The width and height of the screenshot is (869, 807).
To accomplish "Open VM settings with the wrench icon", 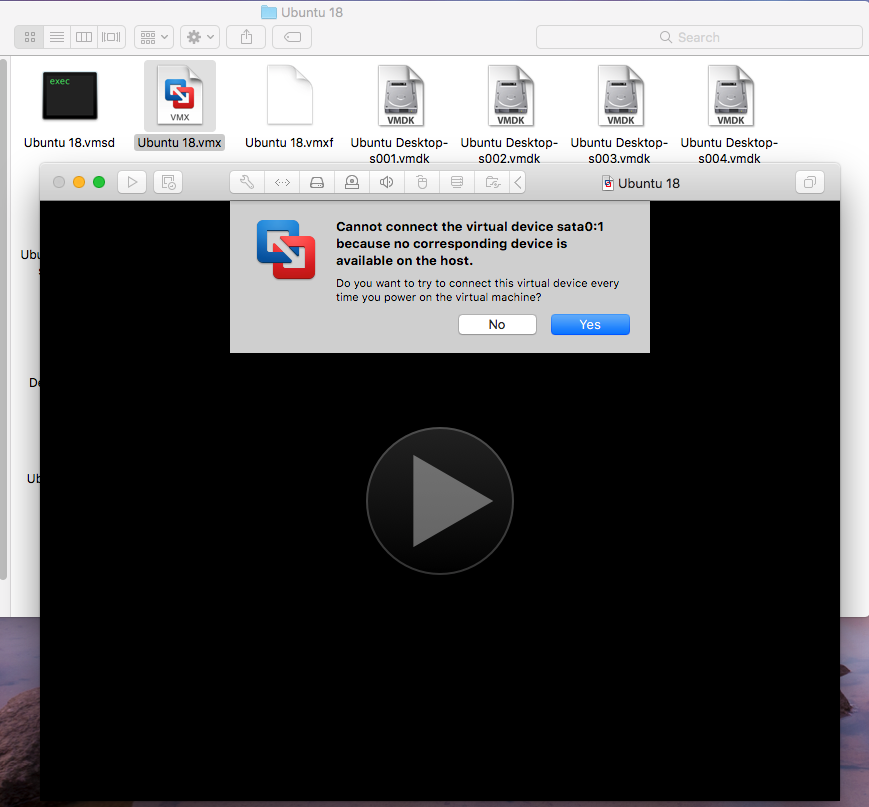I will click(247, 182).
